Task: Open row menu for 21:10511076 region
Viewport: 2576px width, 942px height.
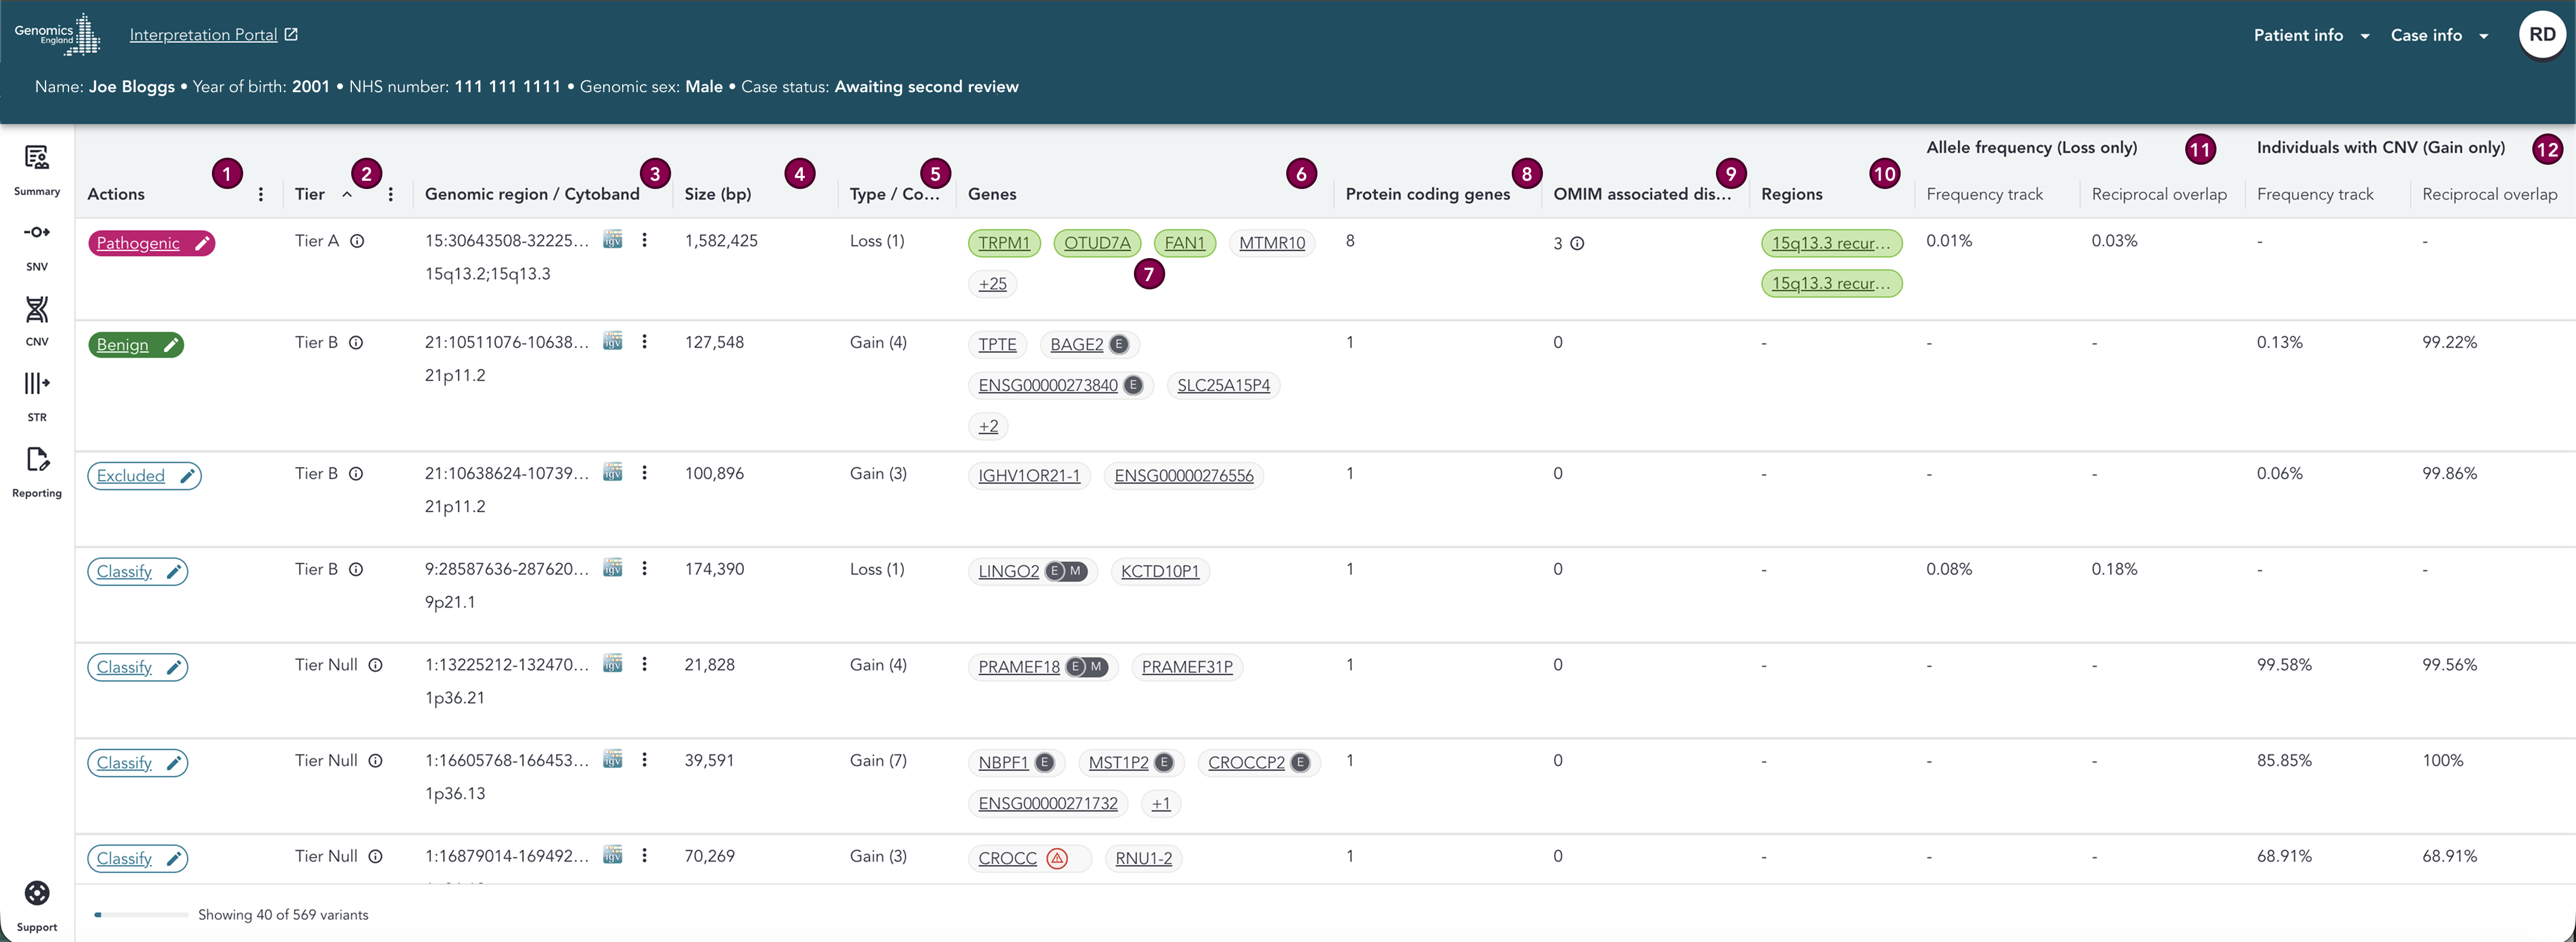Action: pos(644,342)
